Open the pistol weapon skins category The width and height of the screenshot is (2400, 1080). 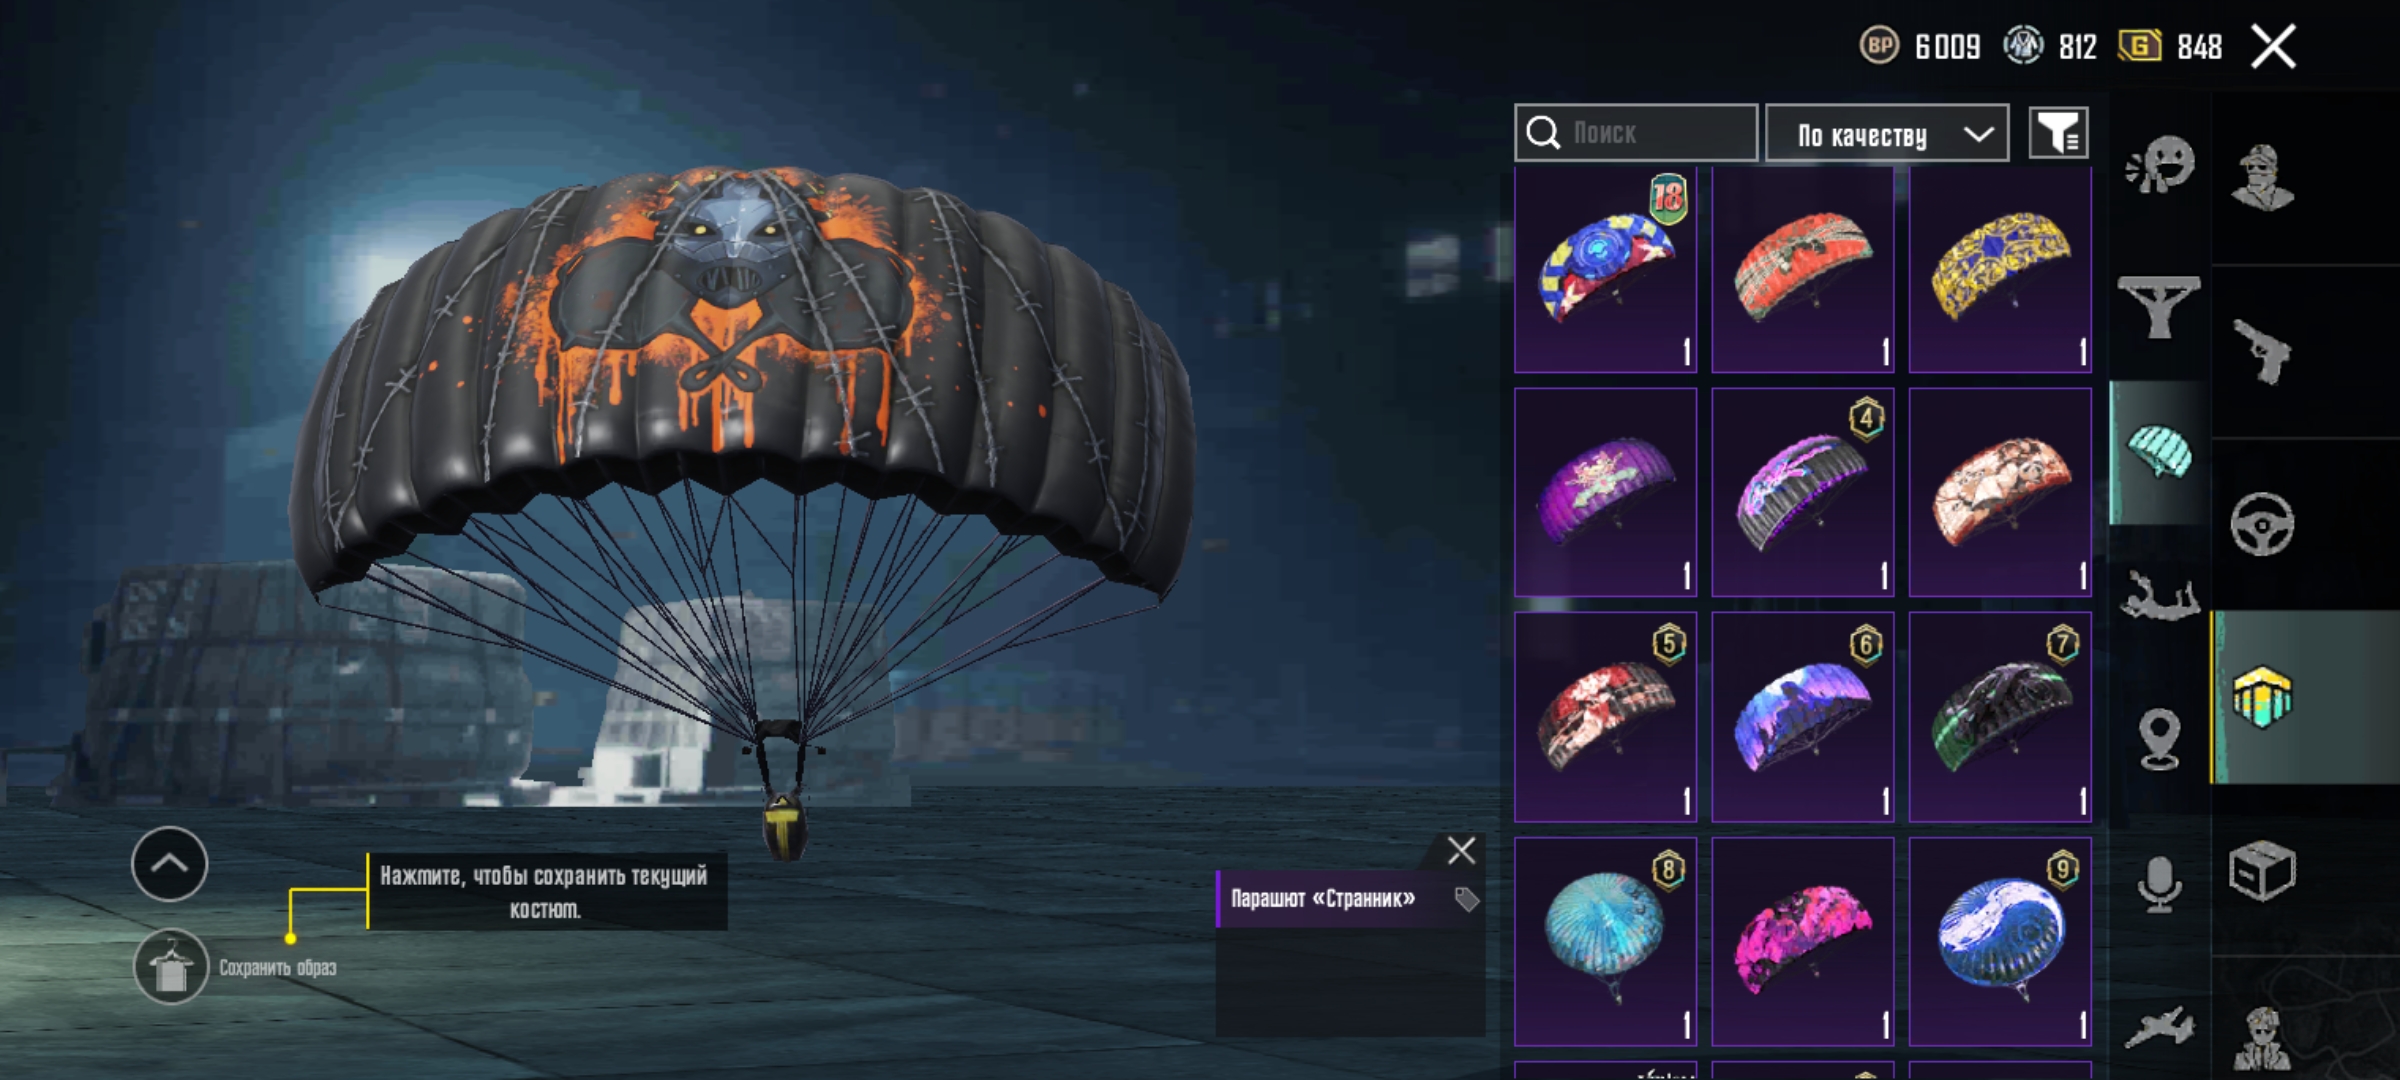click(2262, 351)
